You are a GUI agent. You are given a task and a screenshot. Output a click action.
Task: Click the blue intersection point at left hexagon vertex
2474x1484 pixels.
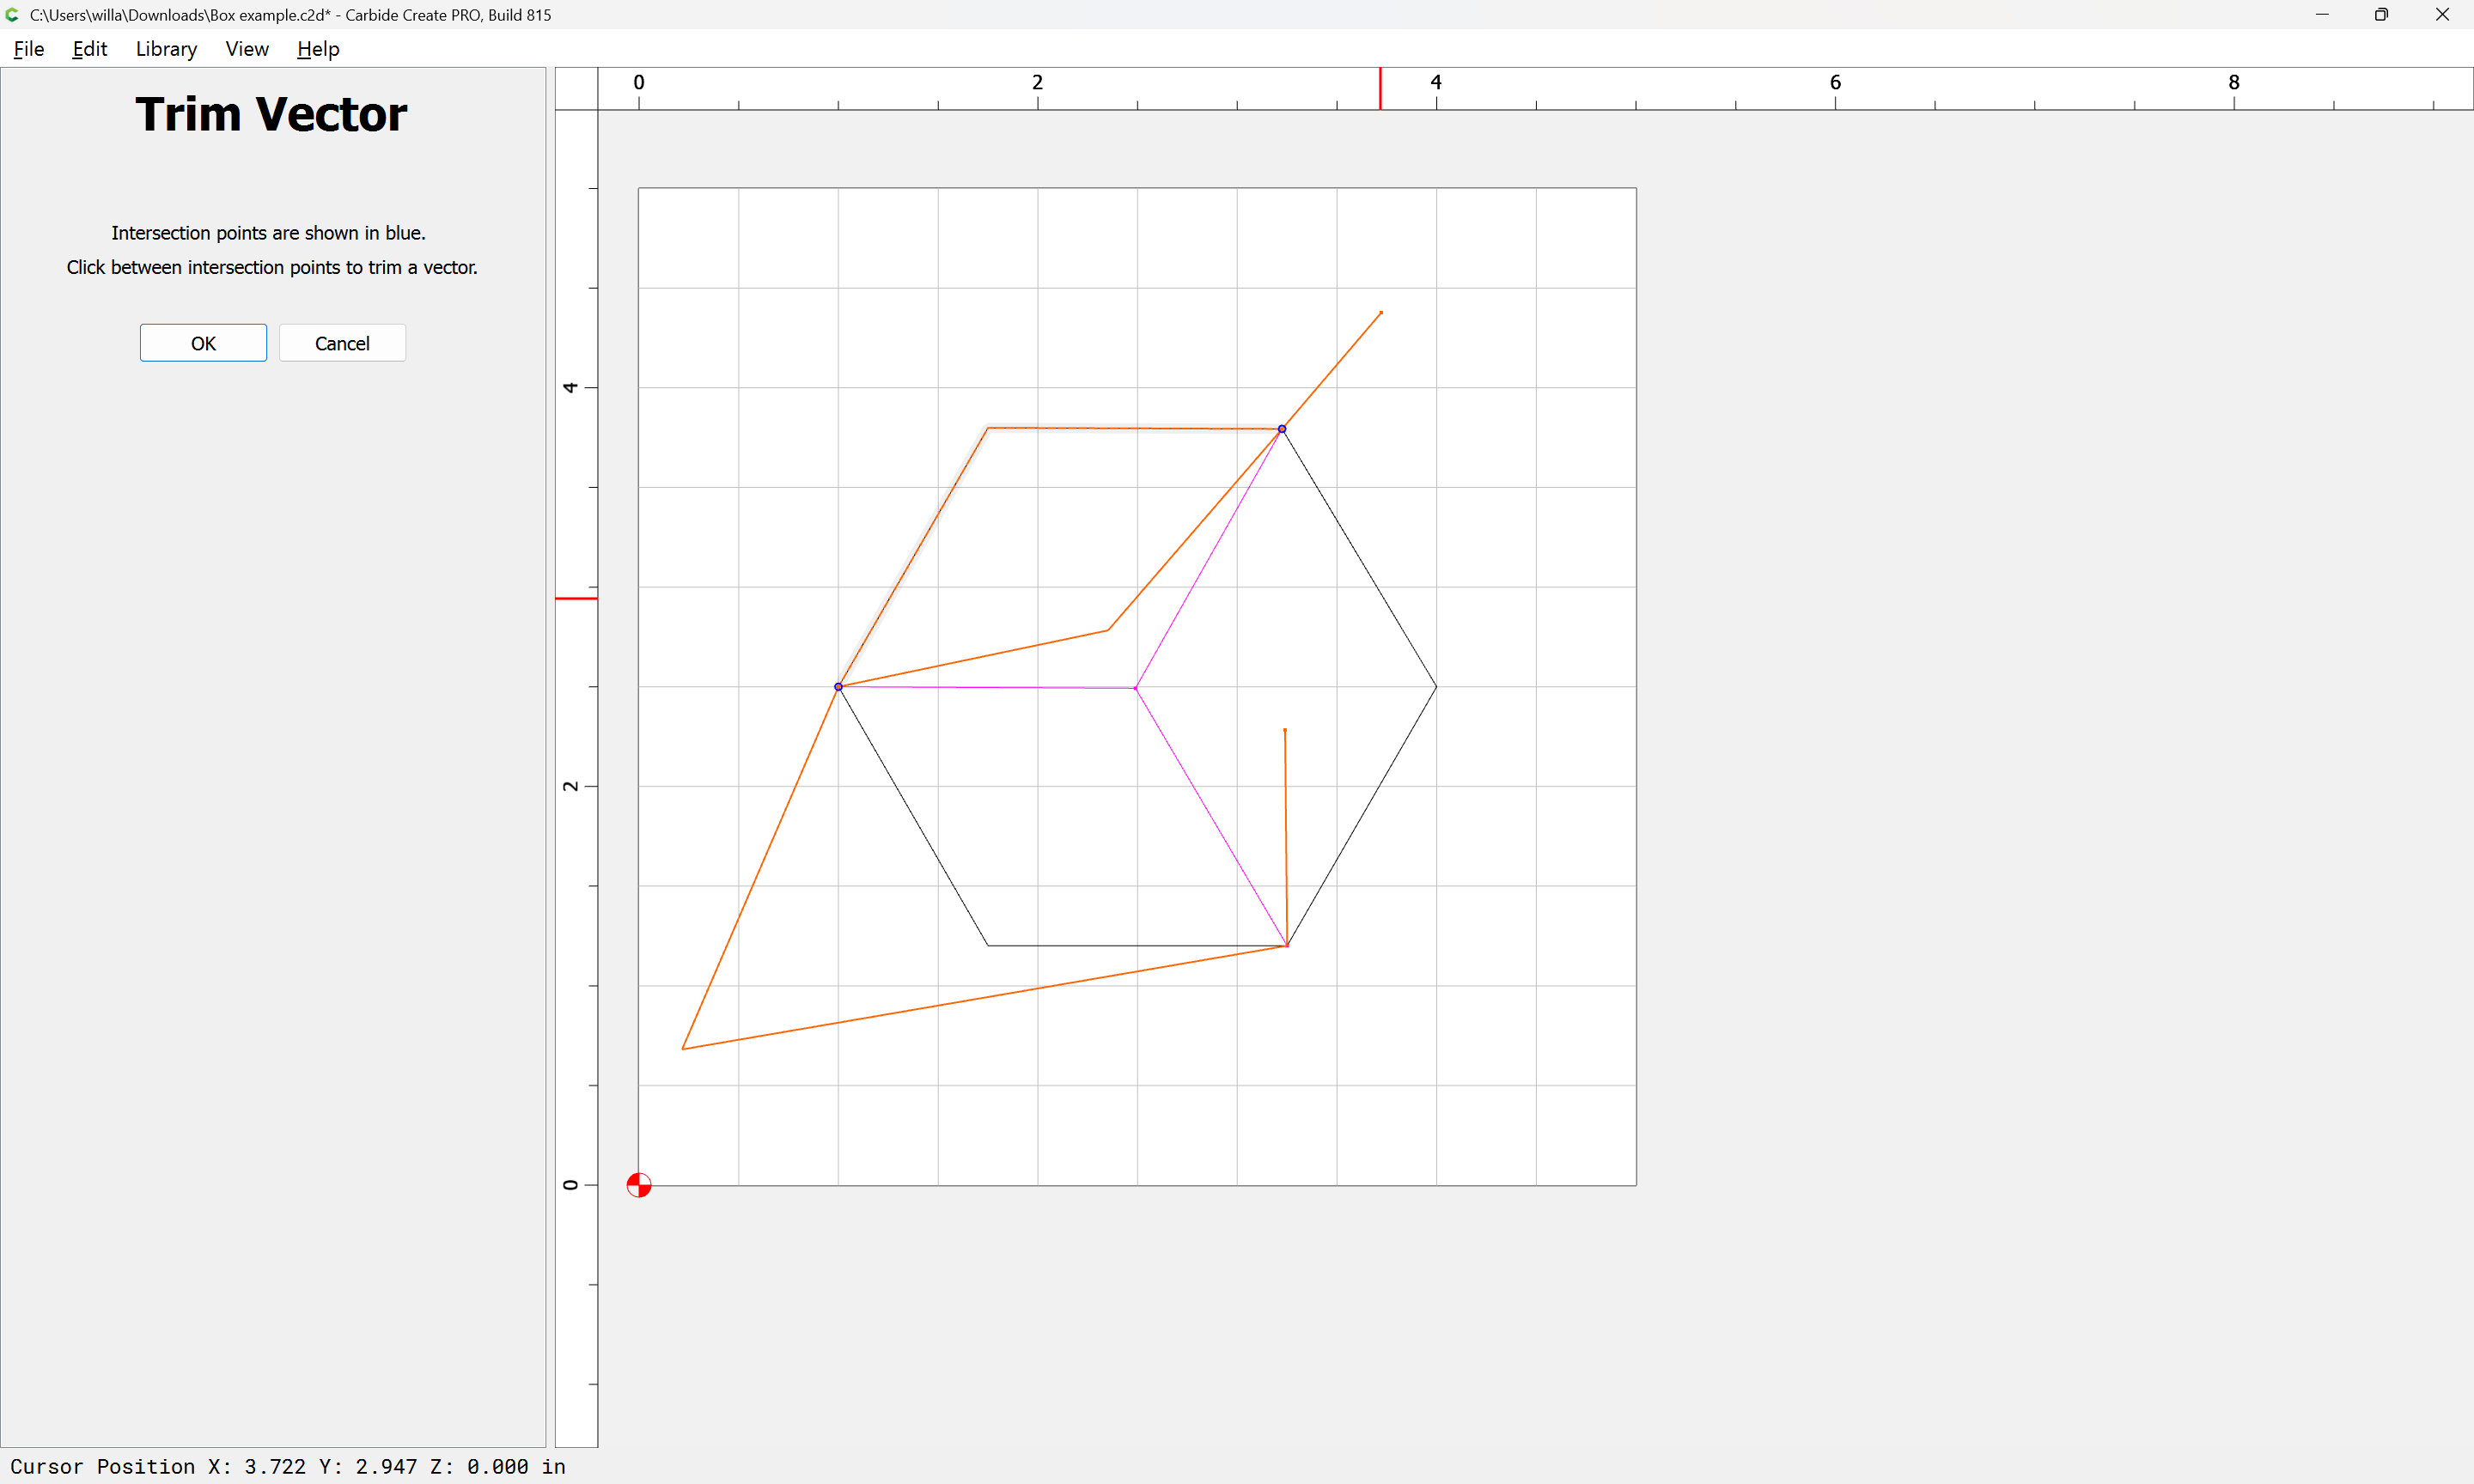click(838, 687)
